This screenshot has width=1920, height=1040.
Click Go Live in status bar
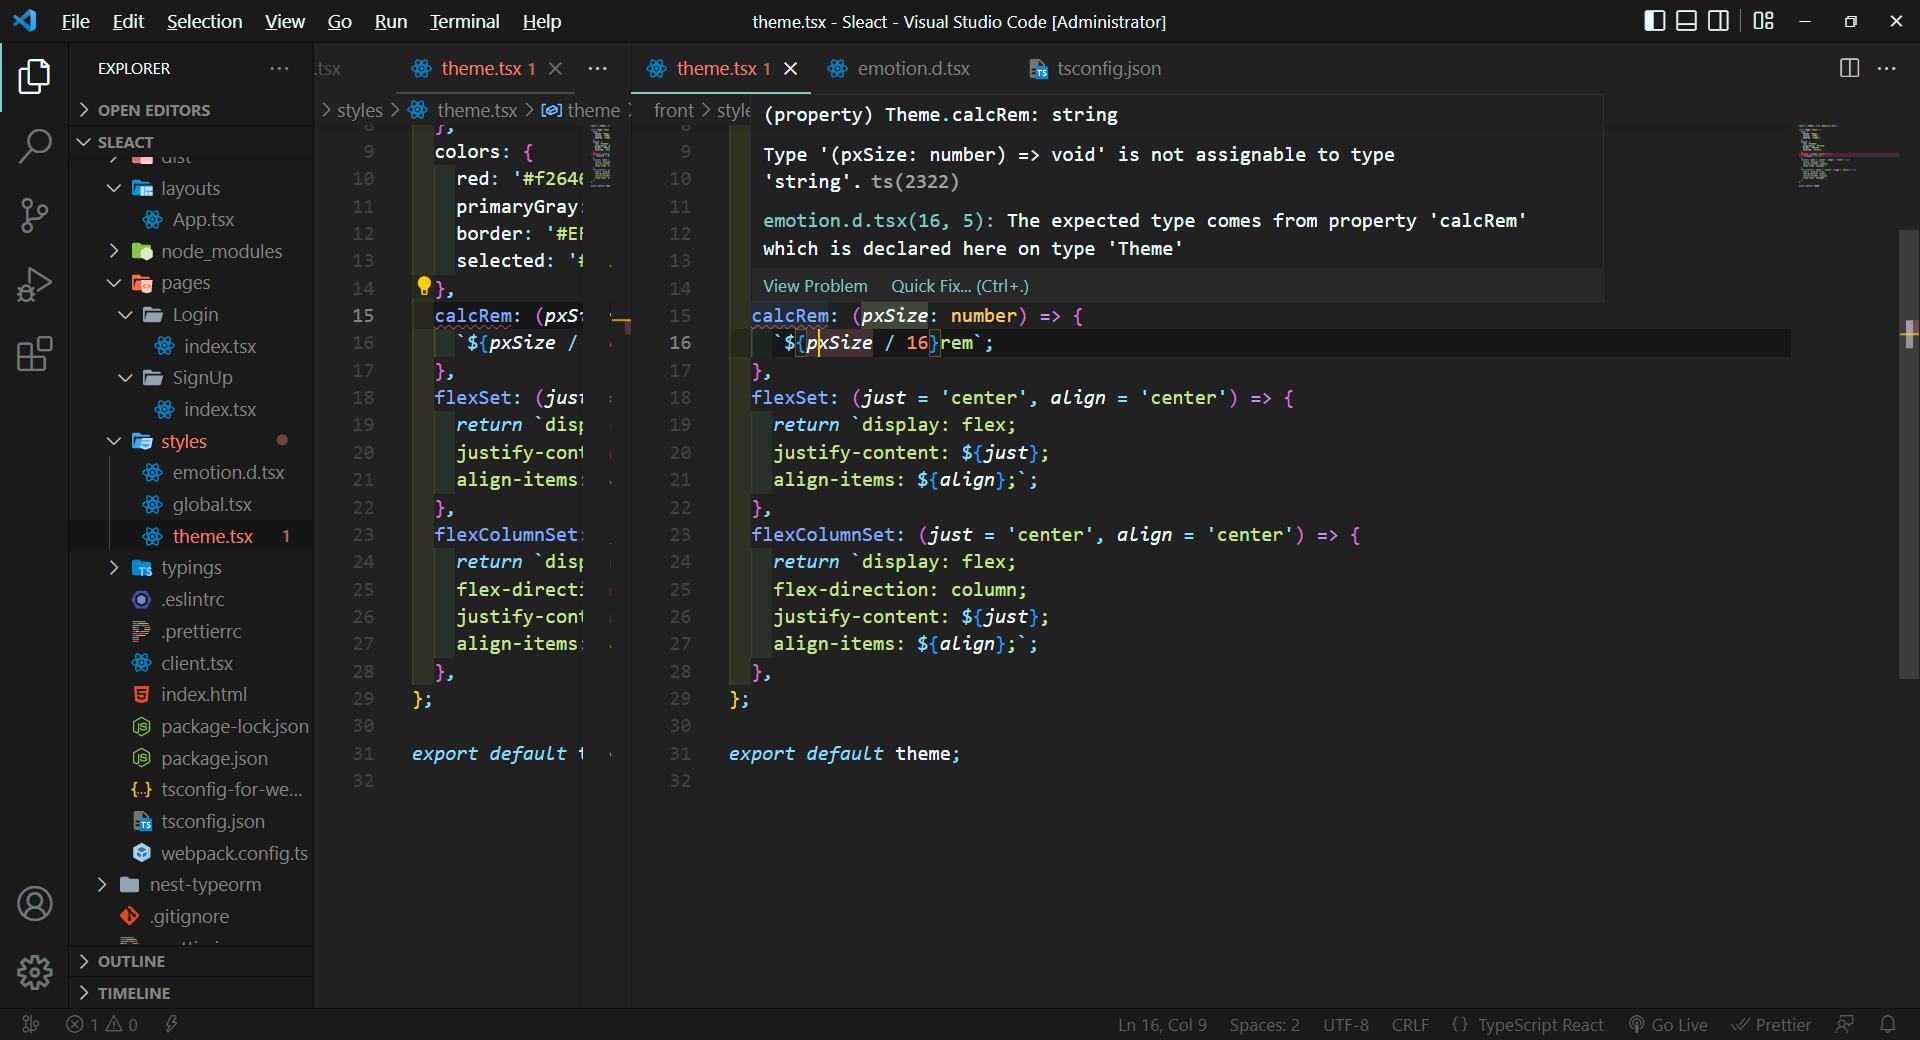tap(1668, 1024)
